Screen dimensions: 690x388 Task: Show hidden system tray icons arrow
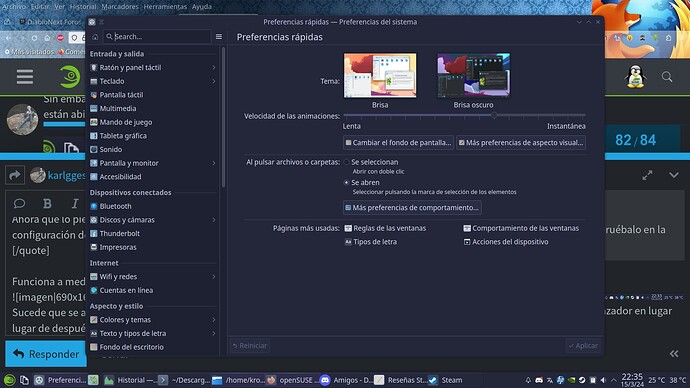[613, 380]
